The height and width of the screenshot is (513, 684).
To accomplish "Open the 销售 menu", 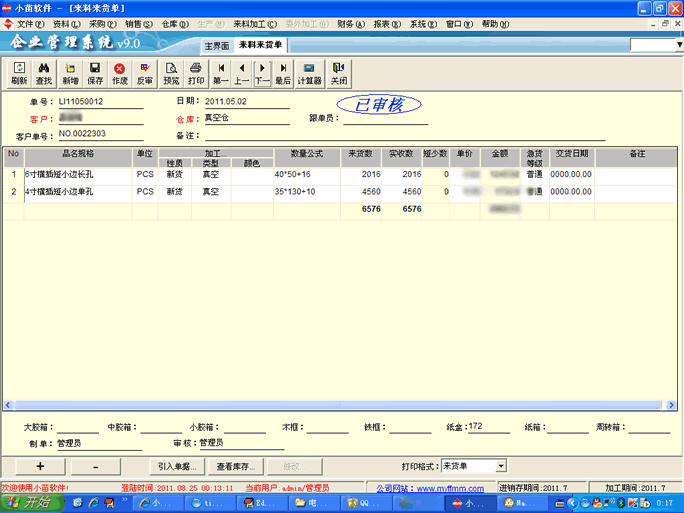I will click(139, 24).
